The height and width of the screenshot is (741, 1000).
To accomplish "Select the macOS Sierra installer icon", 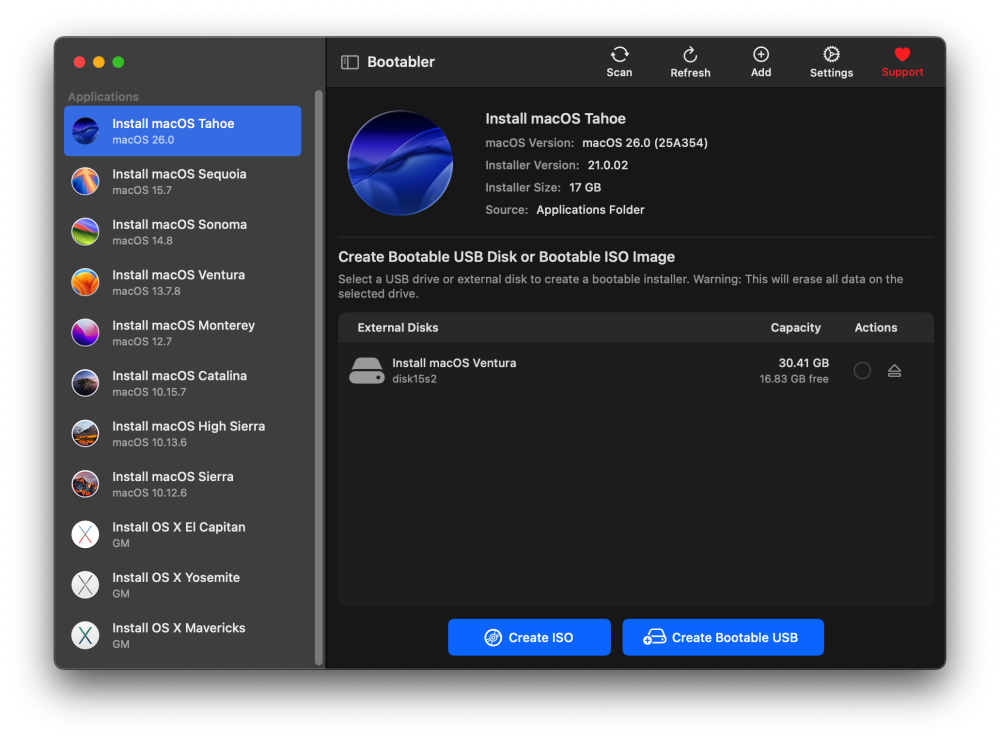I will tap(85, 483).
